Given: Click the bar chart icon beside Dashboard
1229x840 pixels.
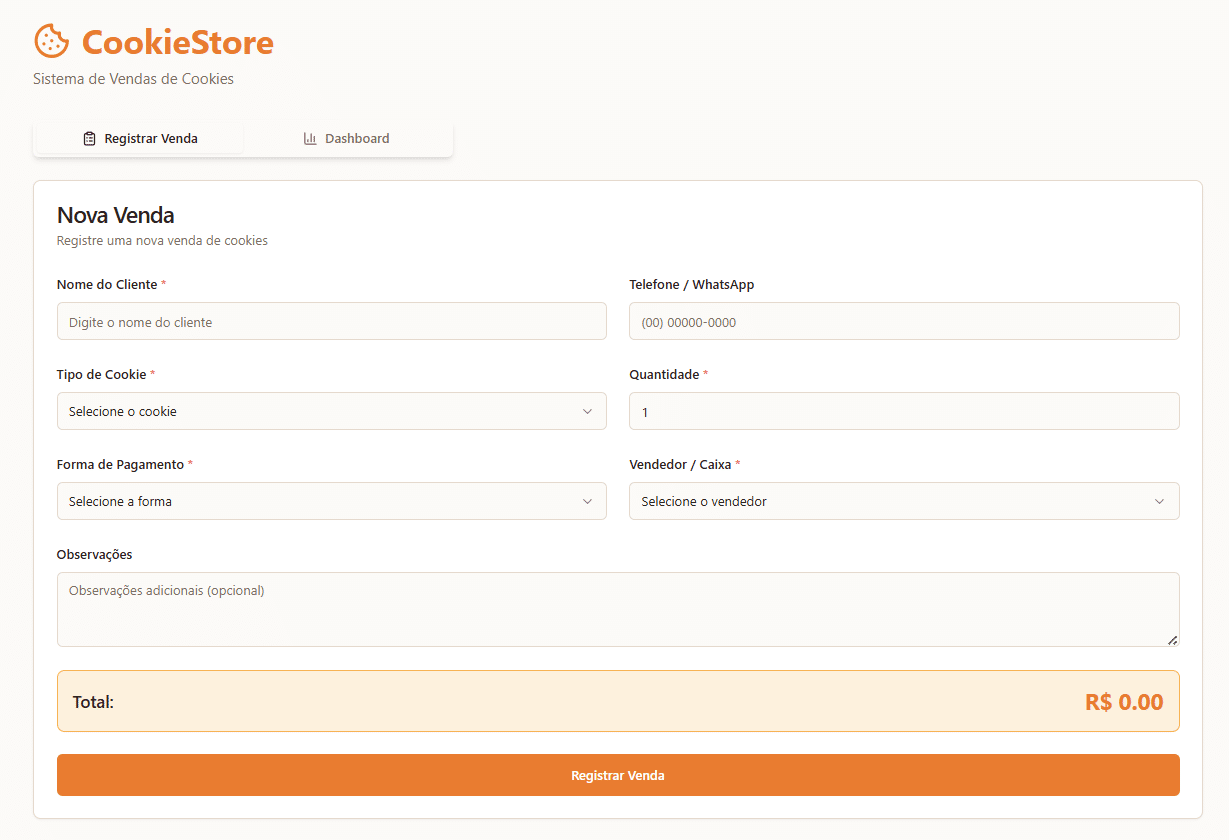Looking at the screenshot, I should (310, 139).
